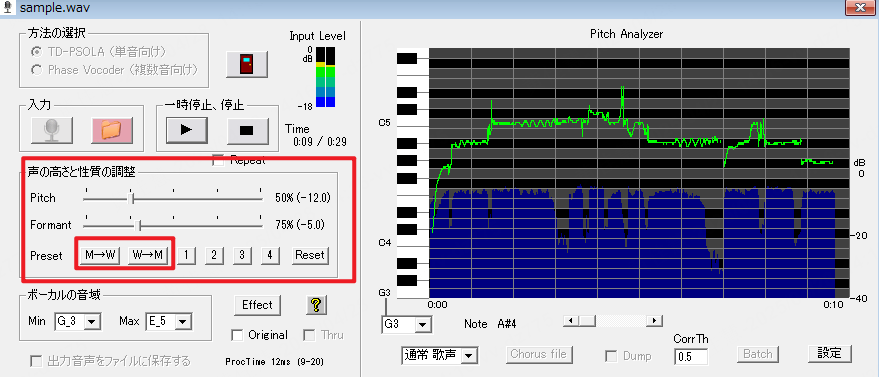Open the voice type dropdown below the analyzer
Image resolution: width=879 pixels, height=377 pixels.
point(440,355)
